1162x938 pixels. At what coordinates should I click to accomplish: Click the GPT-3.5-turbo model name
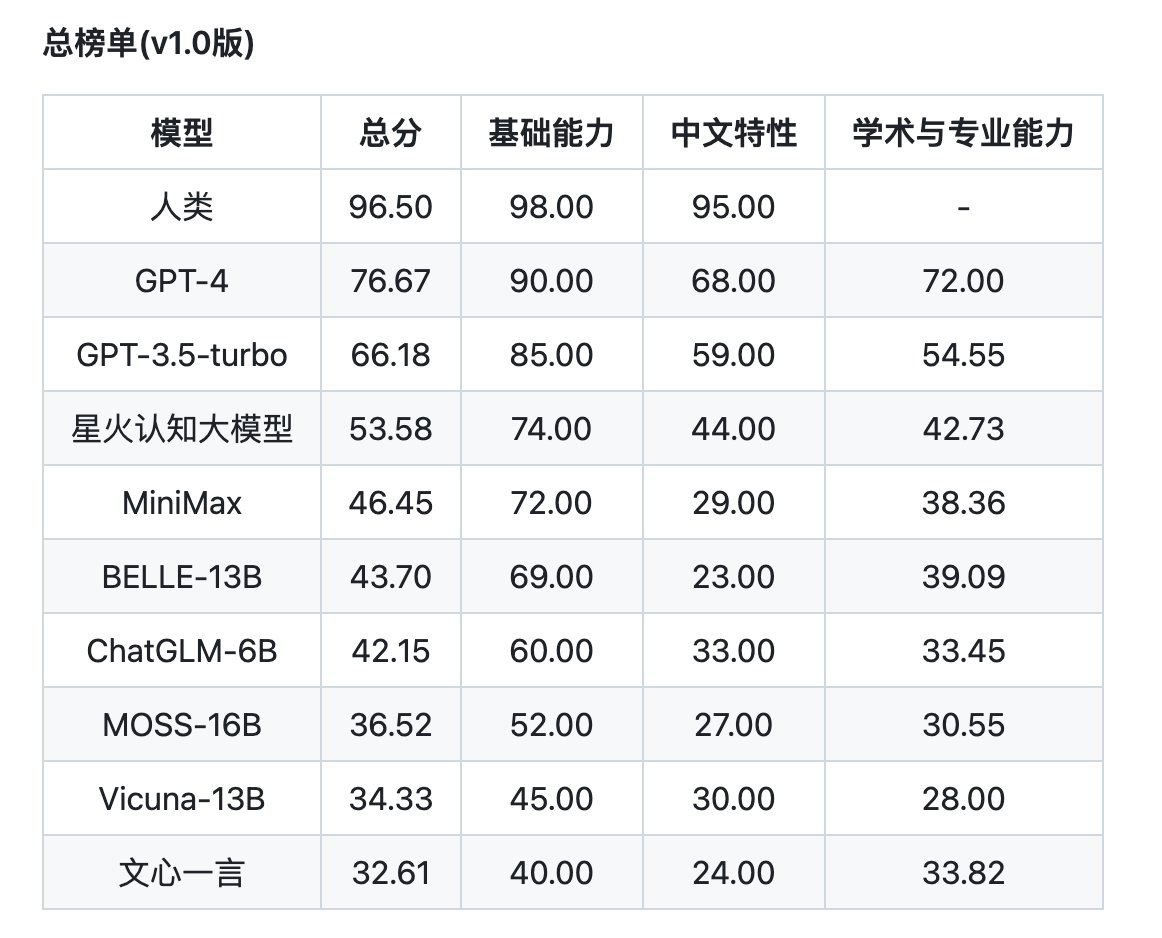click(x=182, y=355)
